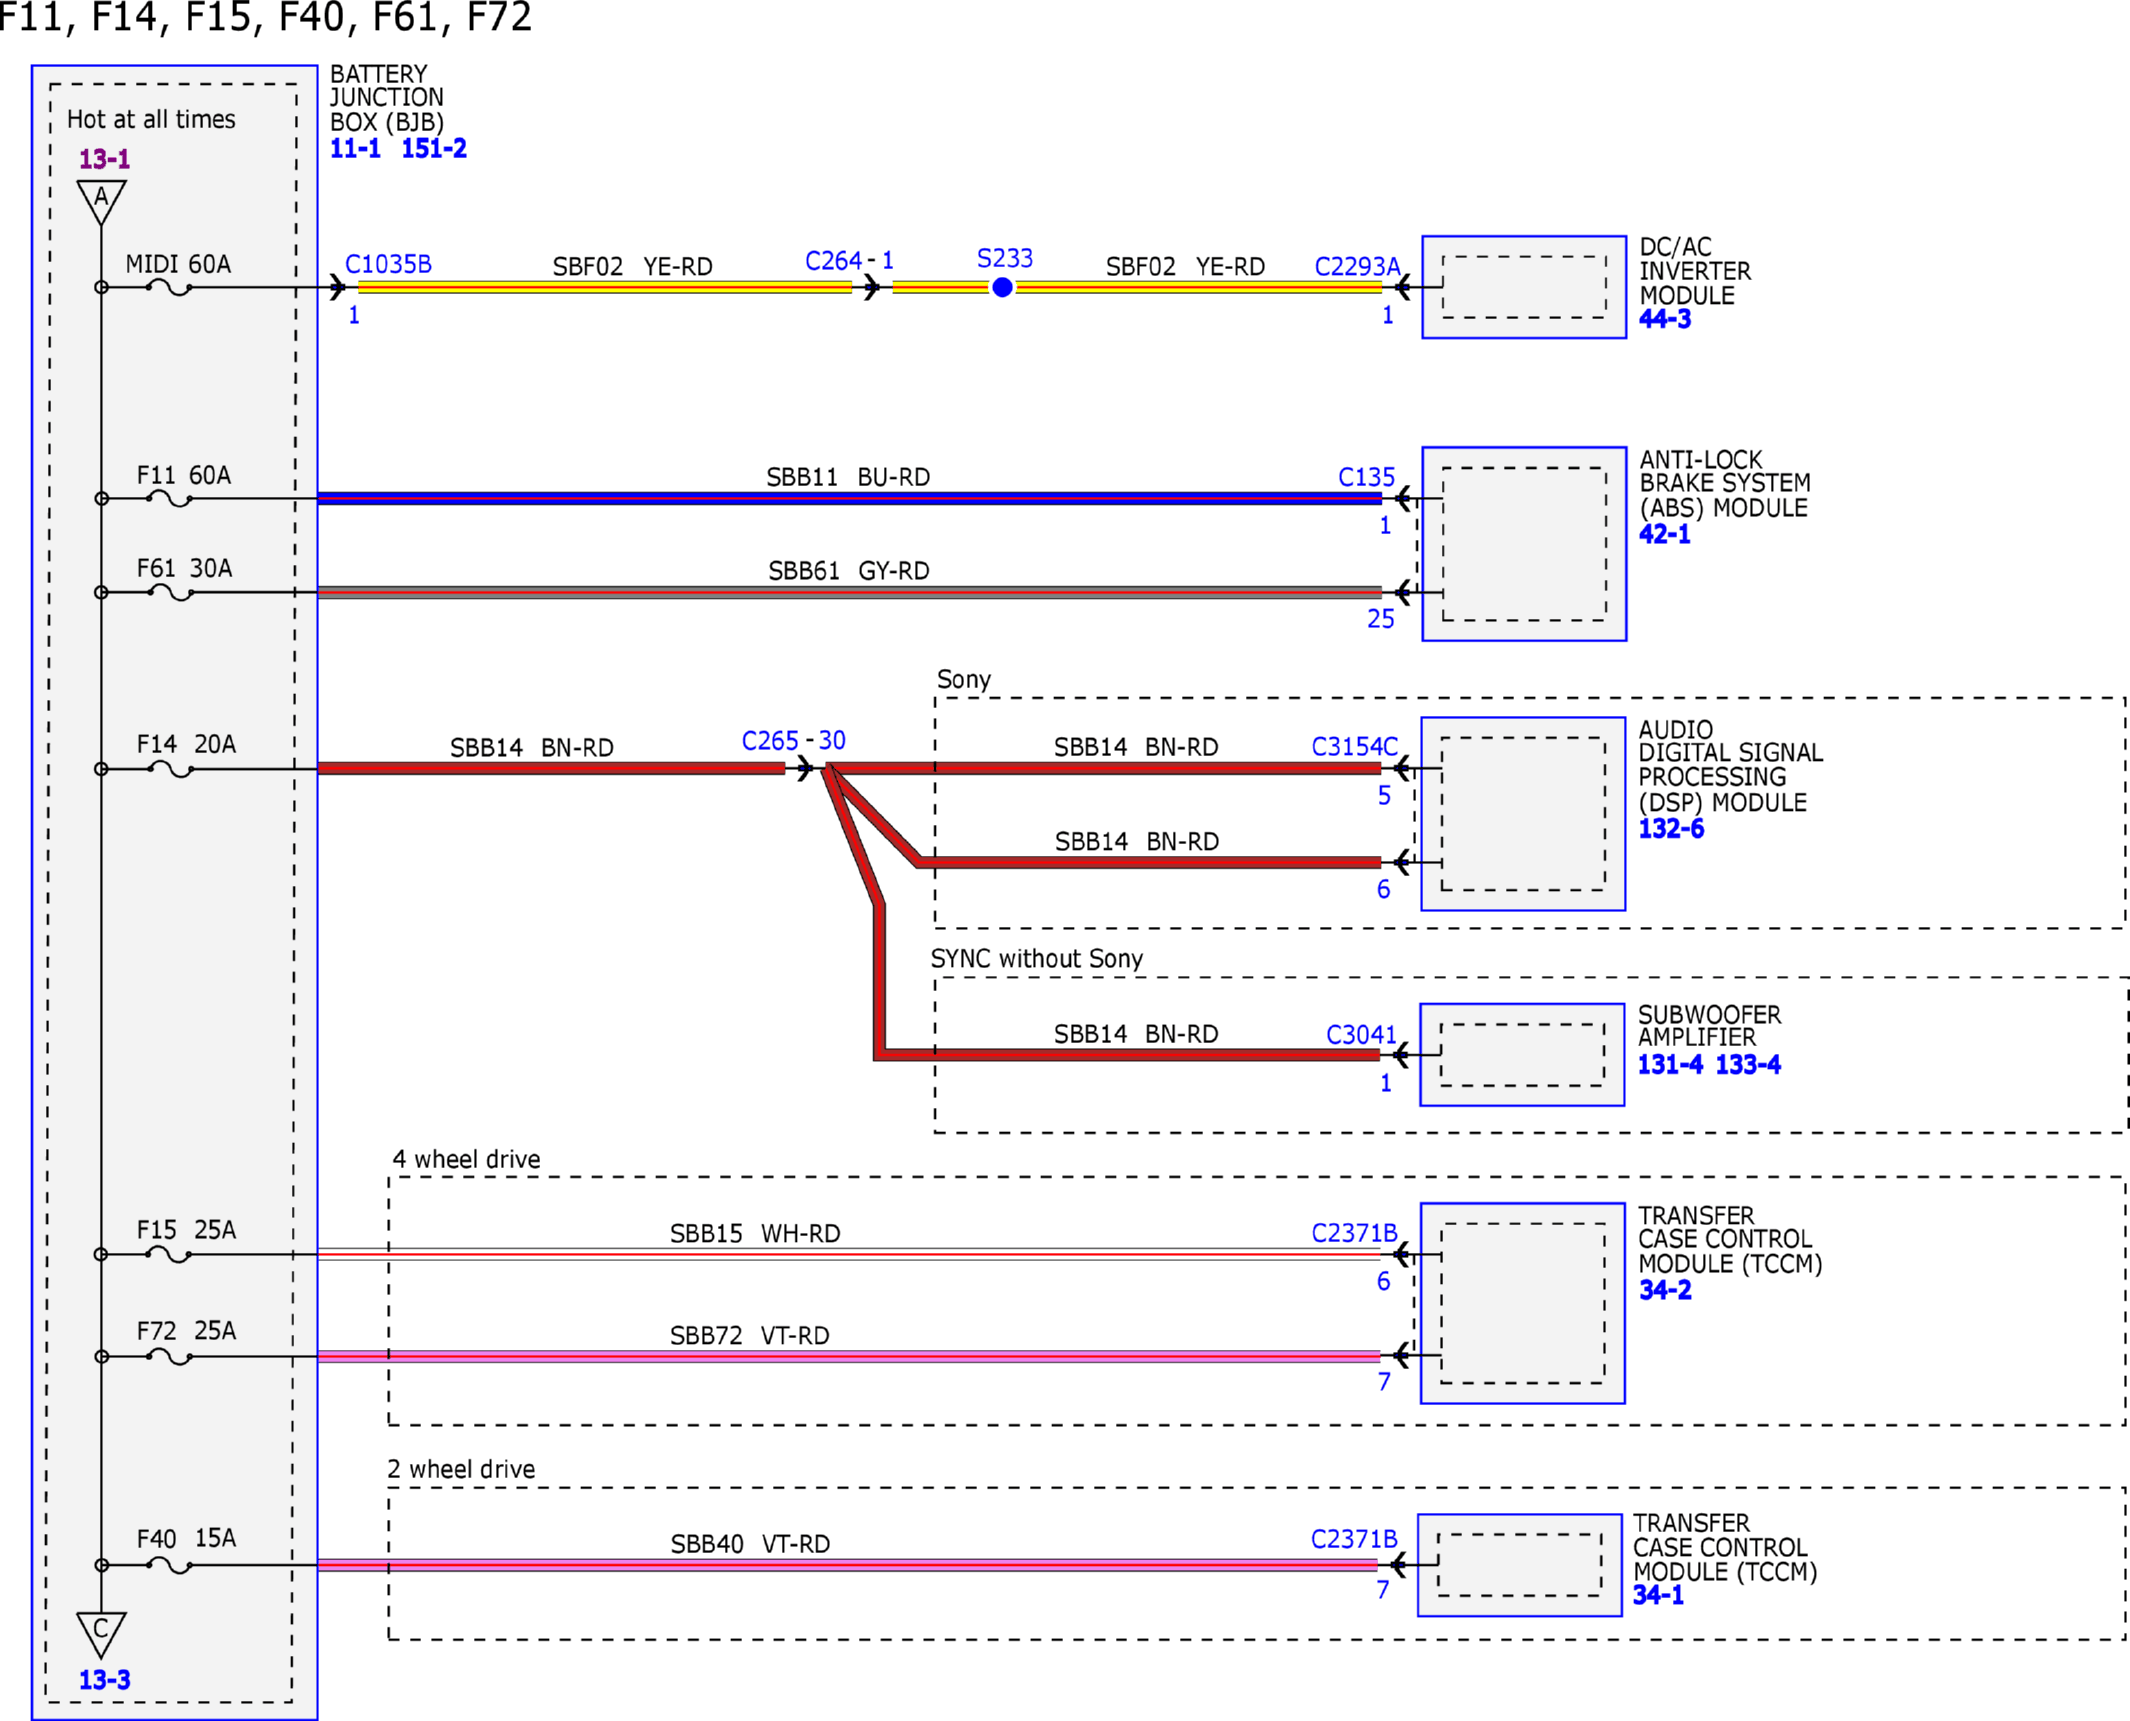Click the F61 30A fuse symbol
This screenshot has height=1721, width=2130.
click(x=169, y=593)
